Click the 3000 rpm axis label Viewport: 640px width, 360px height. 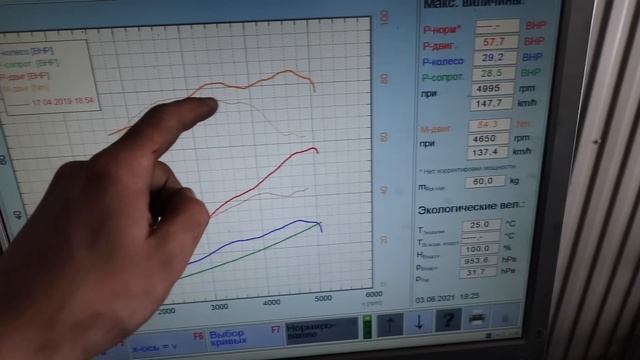tap(219, 307)
